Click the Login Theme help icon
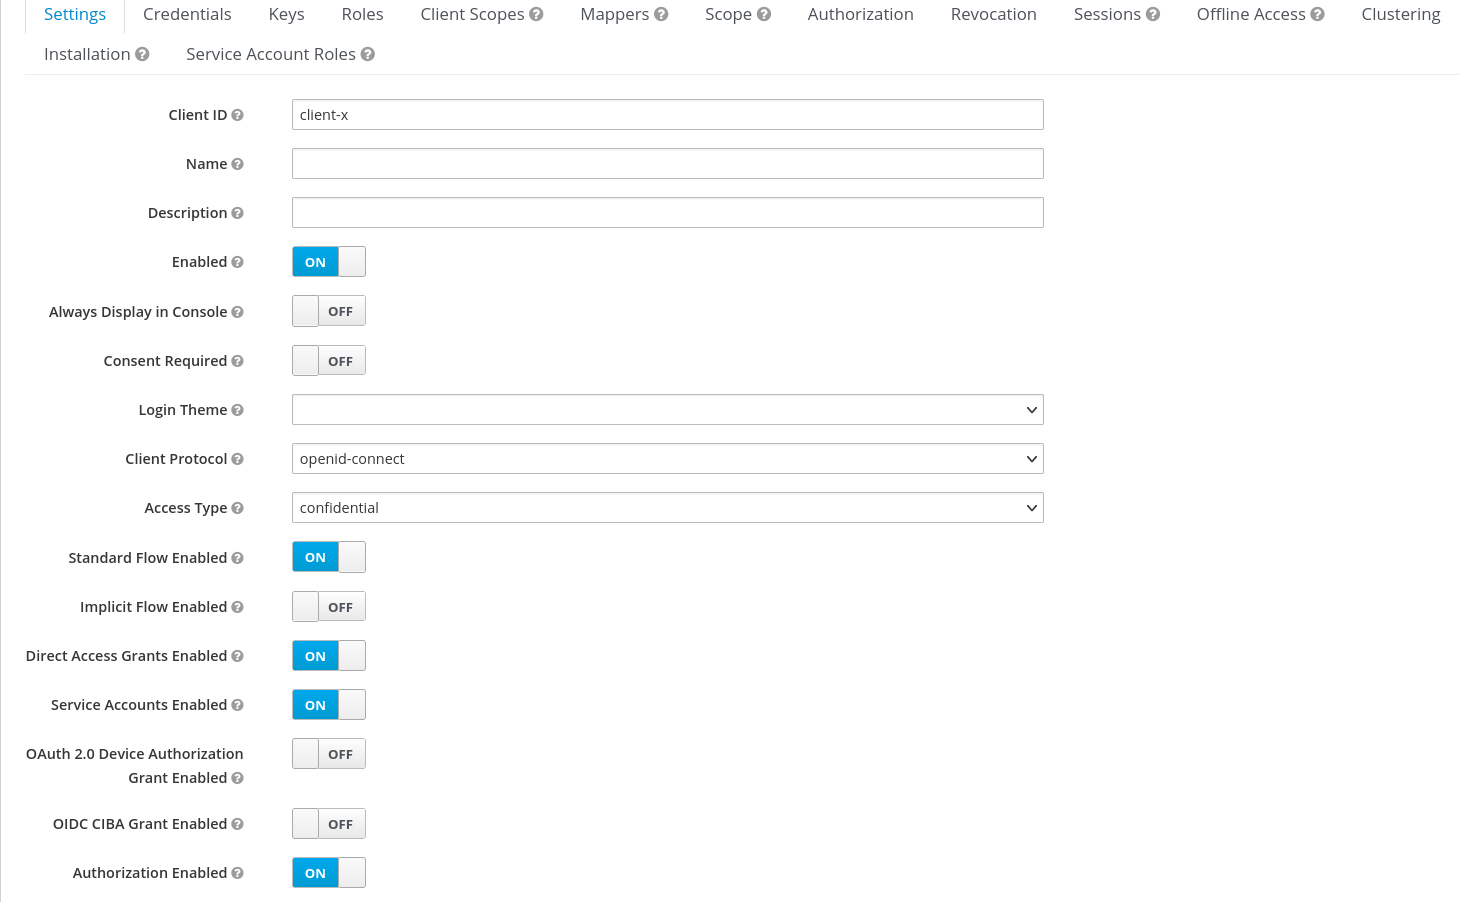 [x=239, y=409]
